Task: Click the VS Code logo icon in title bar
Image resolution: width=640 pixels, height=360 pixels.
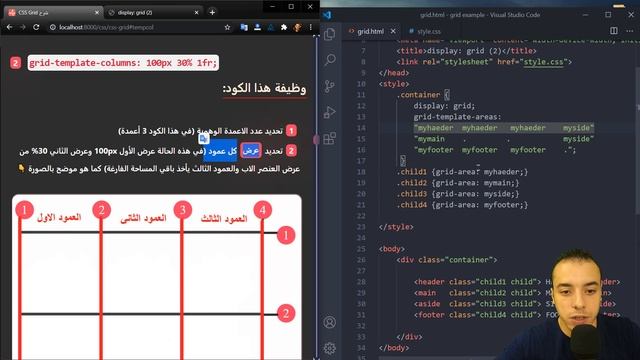Action: click(327, 15)
